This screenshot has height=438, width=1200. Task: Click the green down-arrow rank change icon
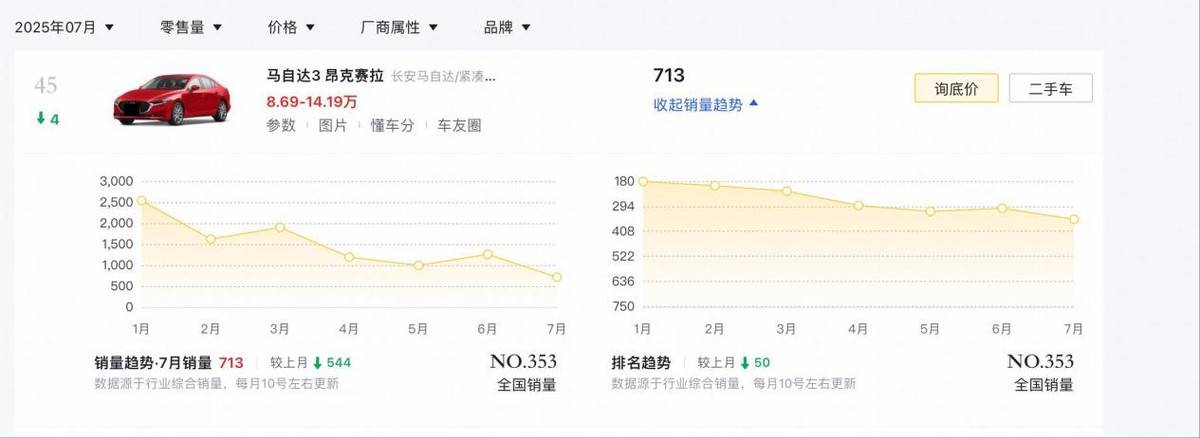(41, 119)
